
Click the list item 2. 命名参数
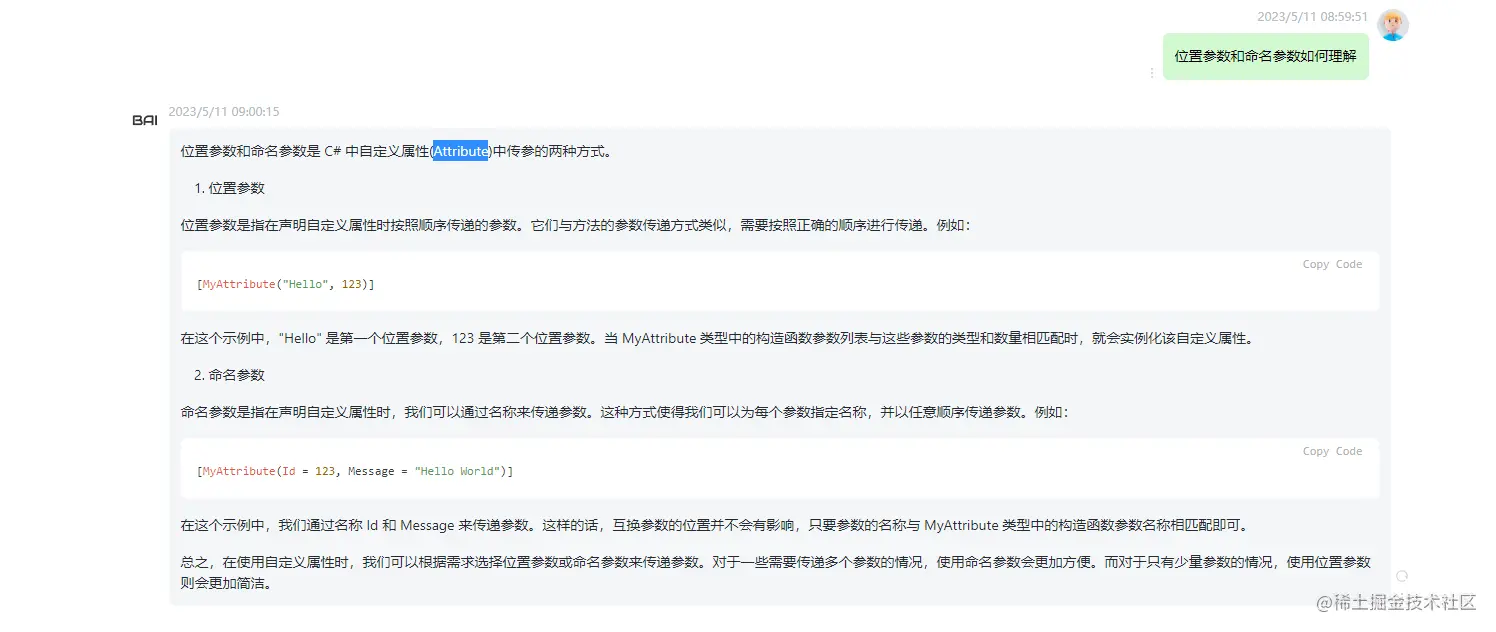point(229,375)
